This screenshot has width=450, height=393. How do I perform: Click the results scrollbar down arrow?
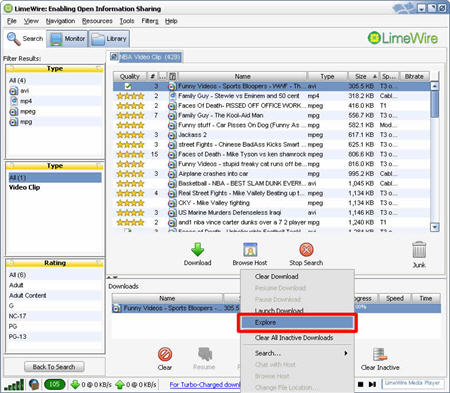(x=434, y=227)
